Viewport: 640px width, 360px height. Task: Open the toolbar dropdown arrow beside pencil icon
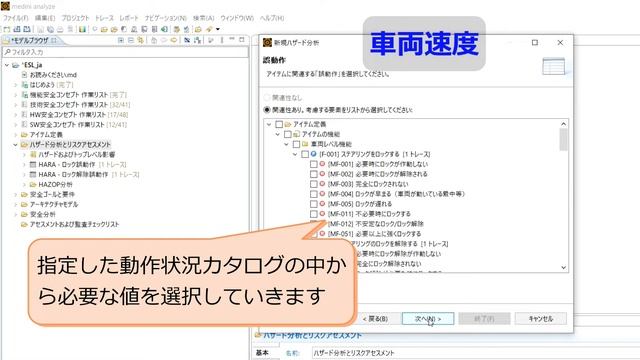(218, 29)
